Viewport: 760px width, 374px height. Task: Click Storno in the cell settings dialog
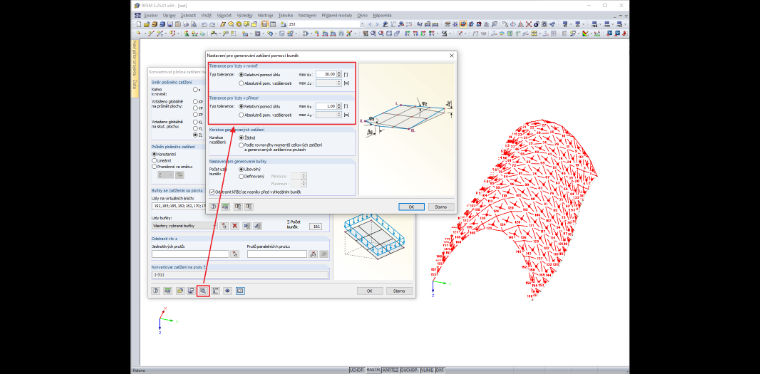tap(441, 207)
